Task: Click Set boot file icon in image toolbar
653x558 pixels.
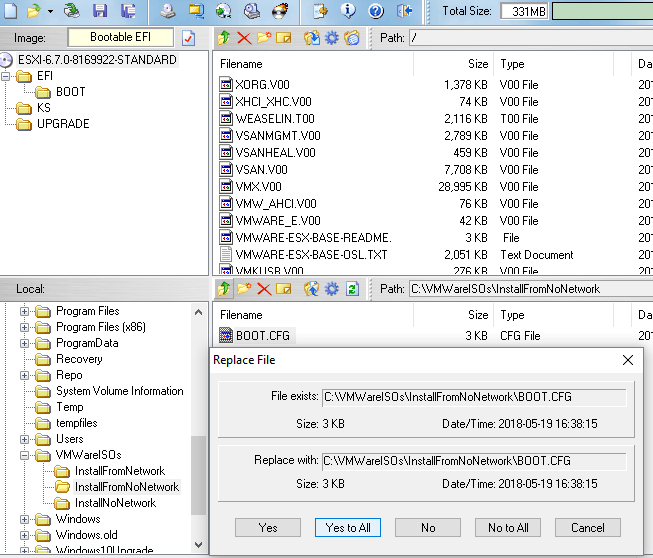Action: point(352,38)
